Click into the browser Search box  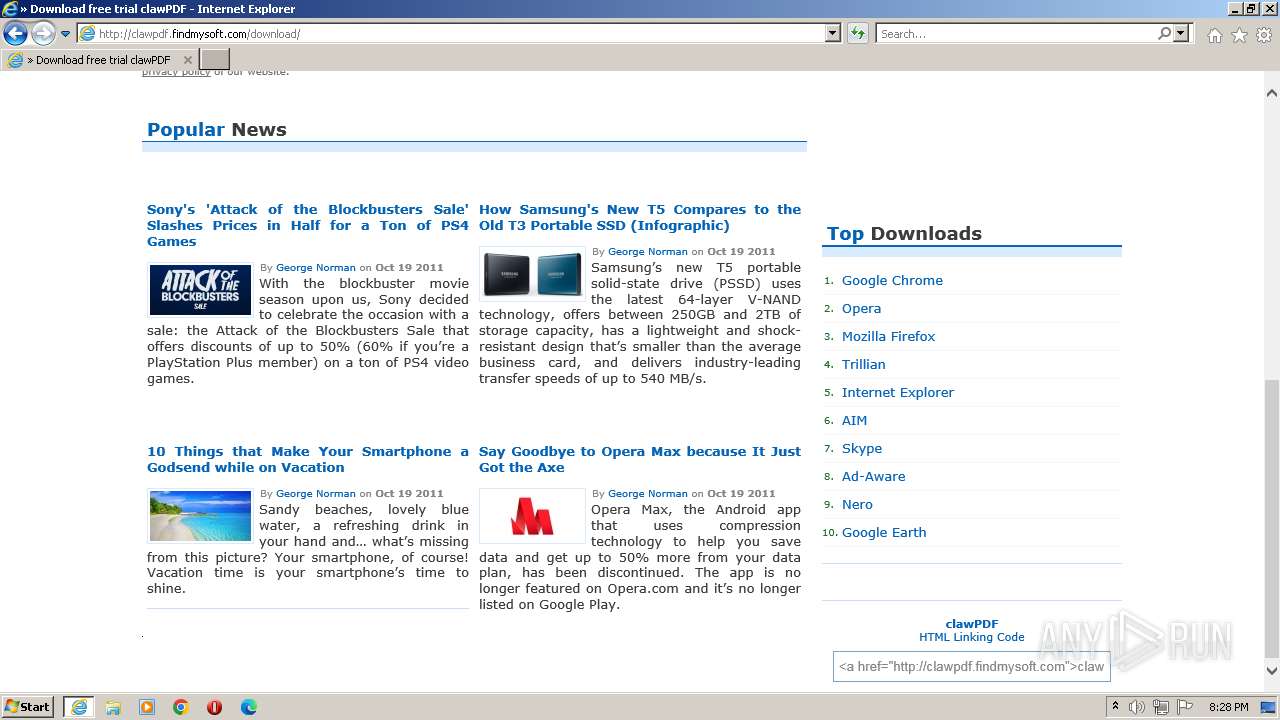(1015, 33)
